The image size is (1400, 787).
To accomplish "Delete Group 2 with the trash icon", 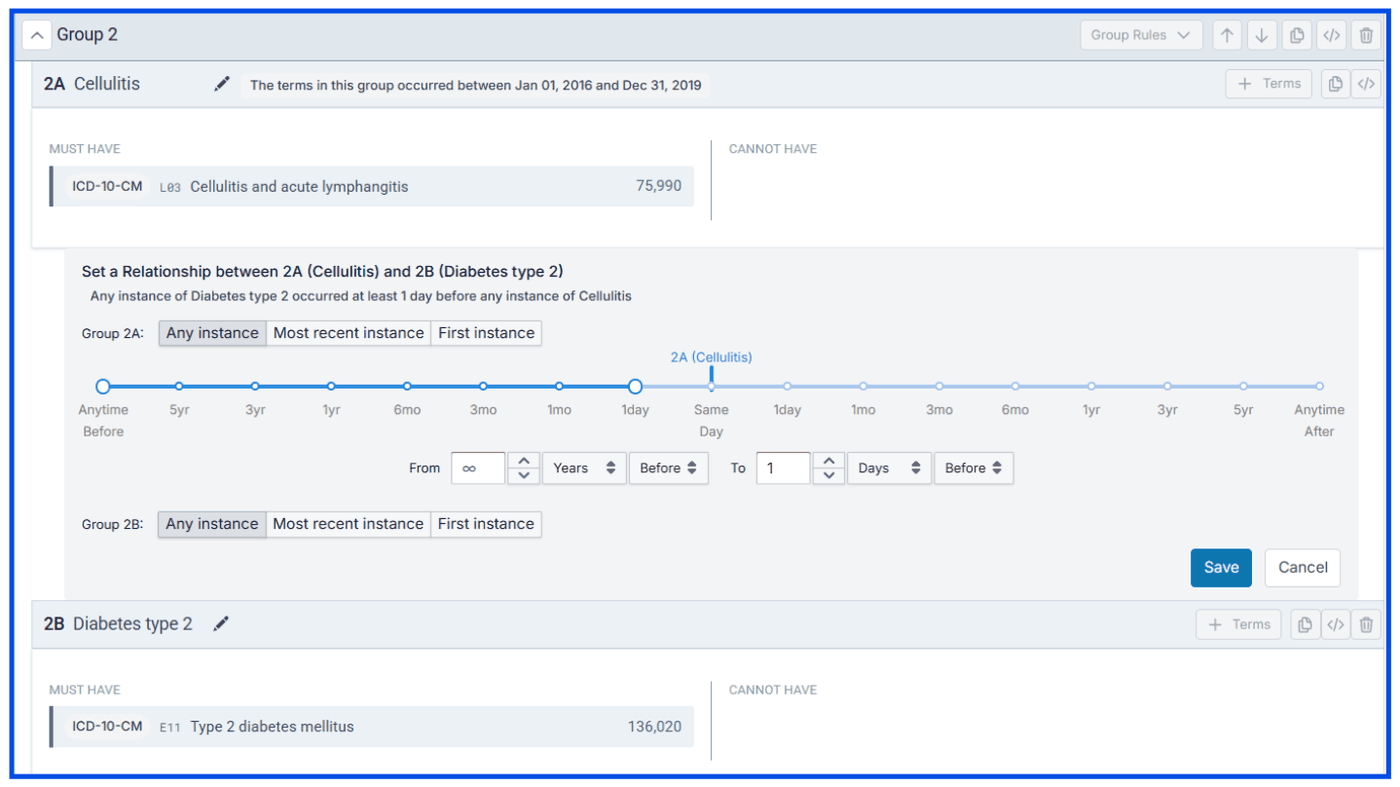I will pos(1366,35).
